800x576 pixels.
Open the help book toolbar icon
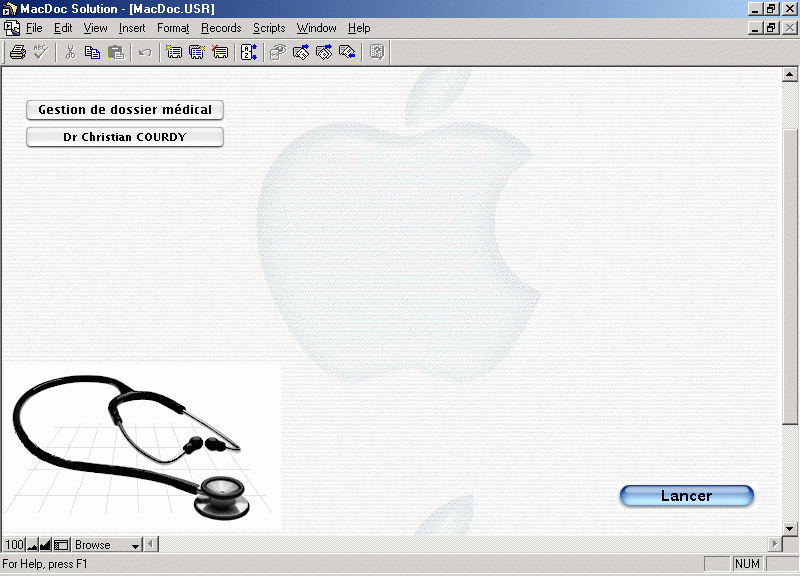tap(377, 52)
